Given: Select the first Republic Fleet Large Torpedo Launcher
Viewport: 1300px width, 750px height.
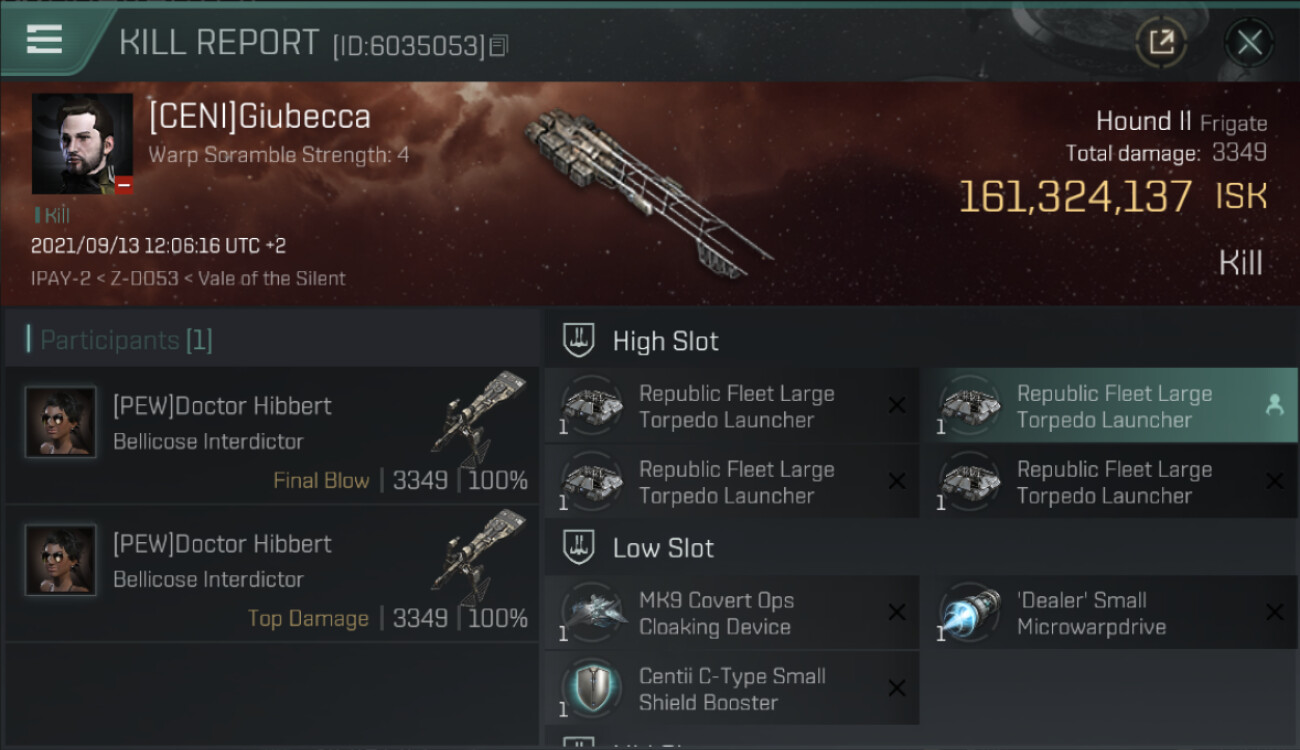Looking at the screenshot, I should (732, 406).
